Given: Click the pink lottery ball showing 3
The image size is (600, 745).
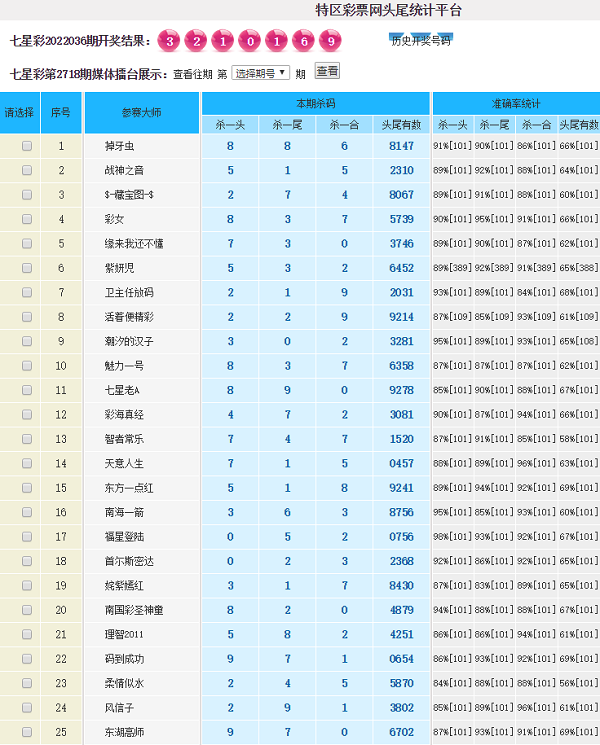Looking at the screenshot, I should (x=171, y=41).
